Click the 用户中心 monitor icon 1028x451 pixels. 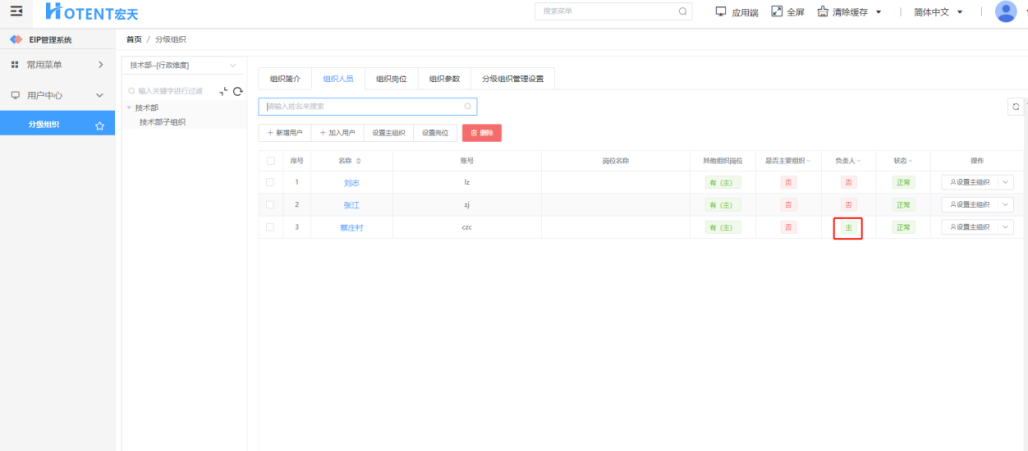click(15, 95)
